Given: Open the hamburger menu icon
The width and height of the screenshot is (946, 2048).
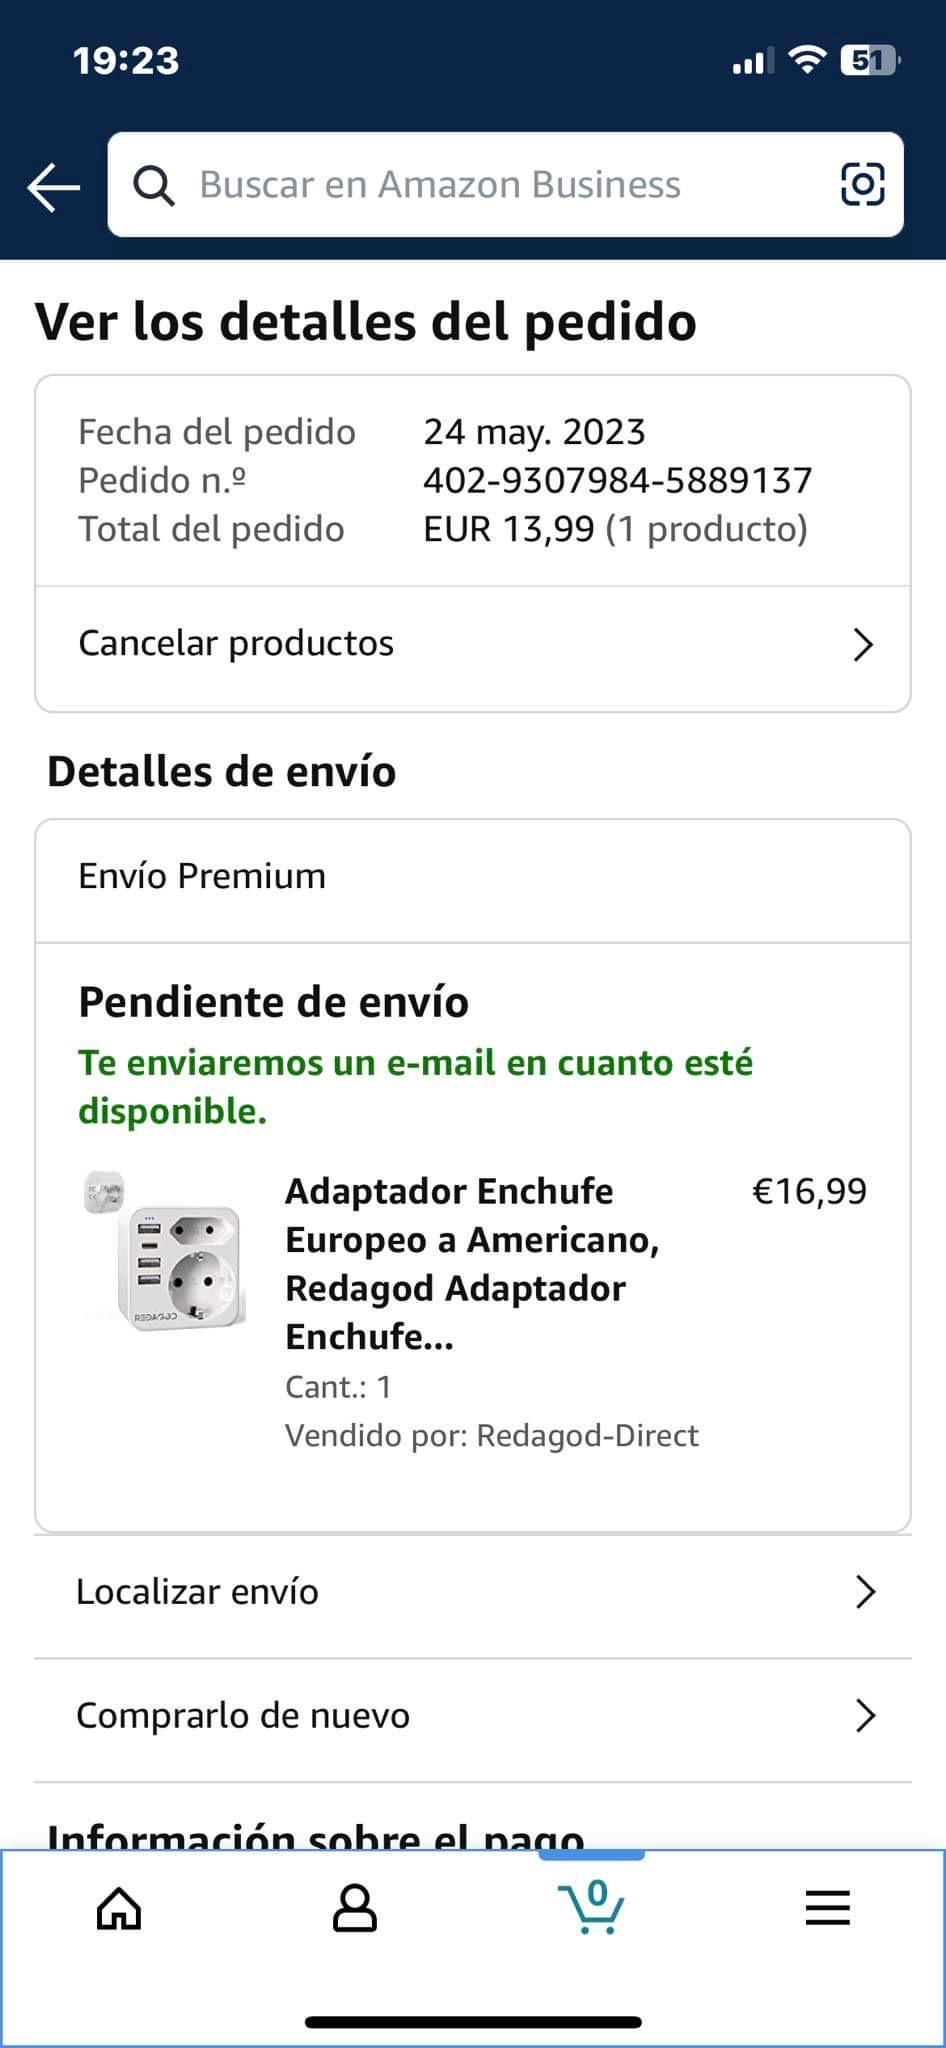Looking at the screenshot, I should (x=827, y=1908).
